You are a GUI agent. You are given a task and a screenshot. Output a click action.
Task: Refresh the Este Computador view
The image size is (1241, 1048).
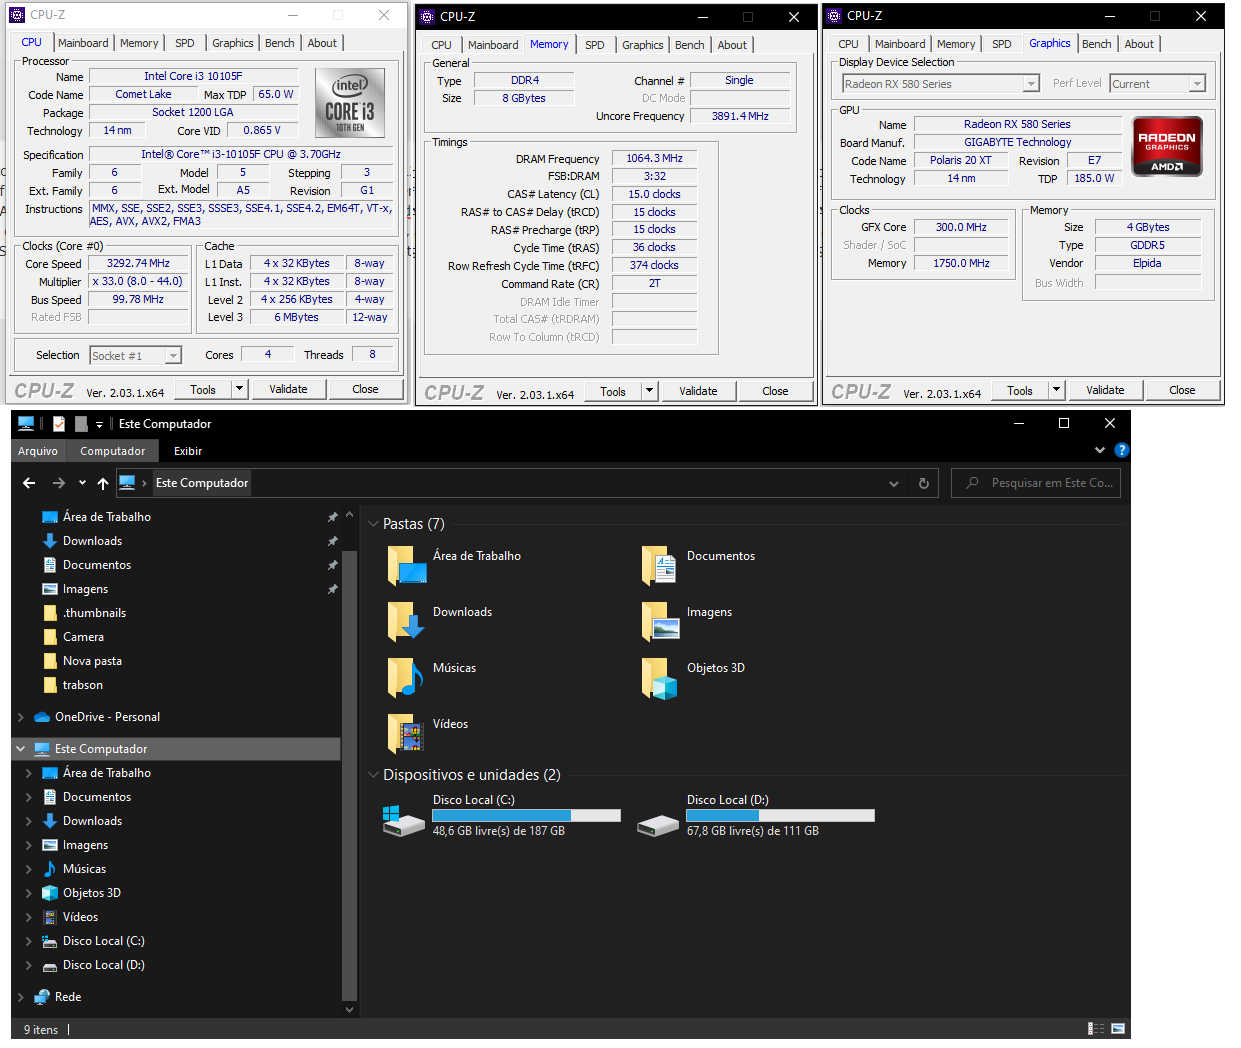924,483
